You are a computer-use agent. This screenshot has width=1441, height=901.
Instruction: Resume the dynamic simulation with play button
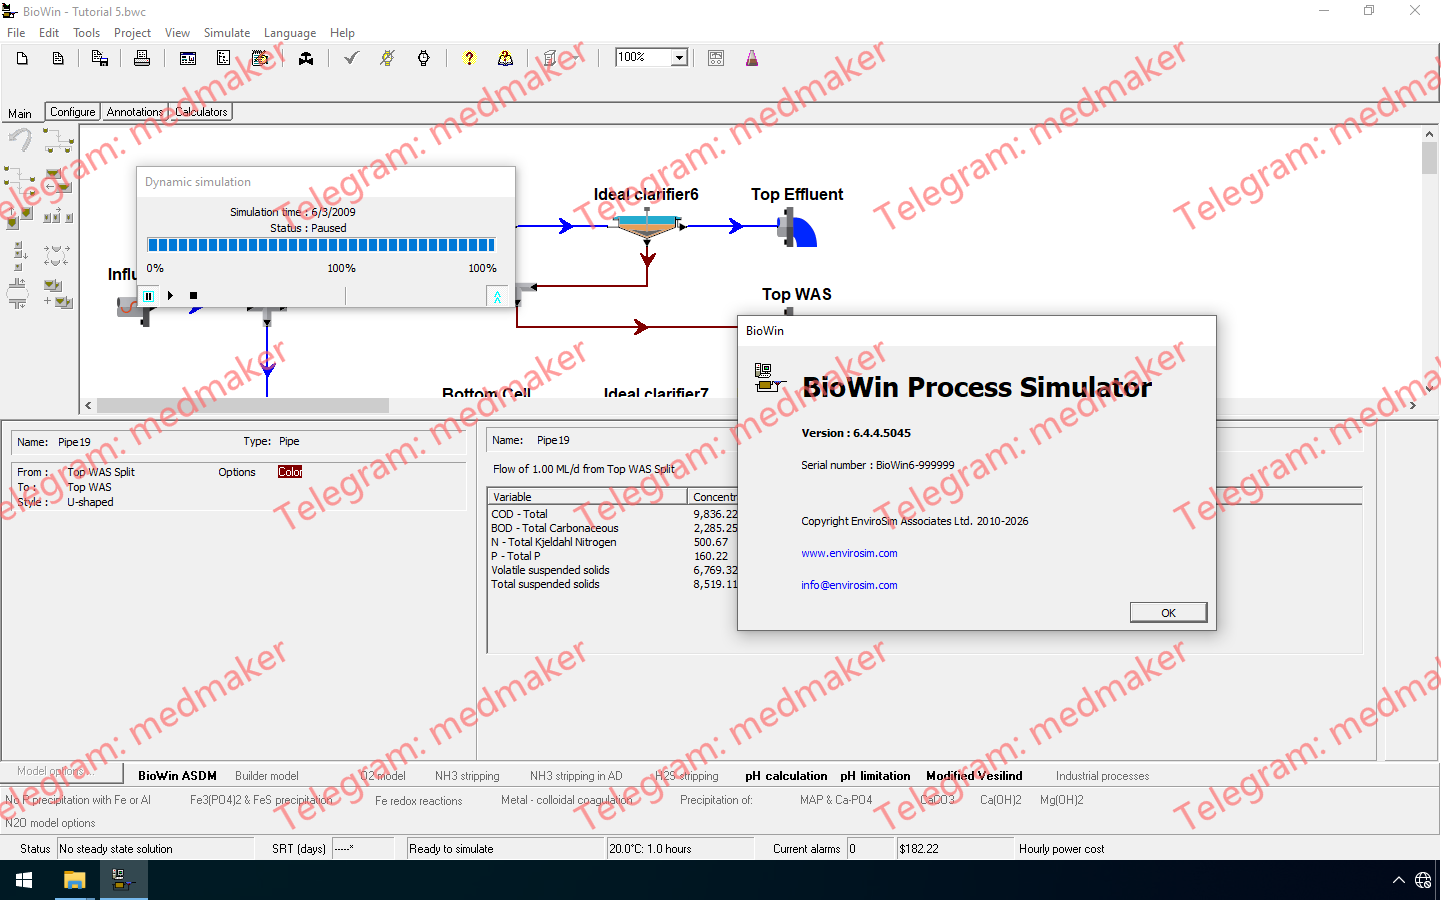coord(171,296)
